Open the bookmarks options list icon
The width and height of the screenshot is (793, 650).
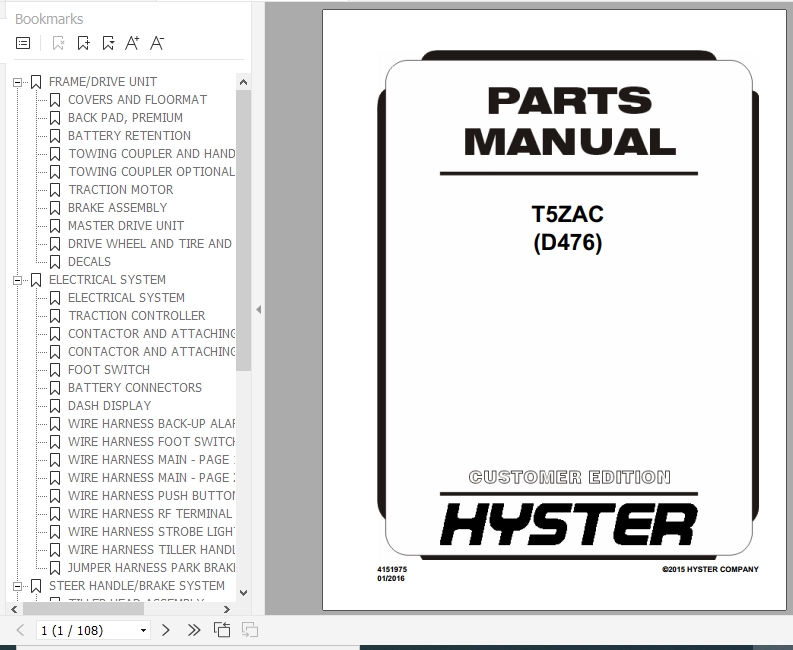point(23,43)
